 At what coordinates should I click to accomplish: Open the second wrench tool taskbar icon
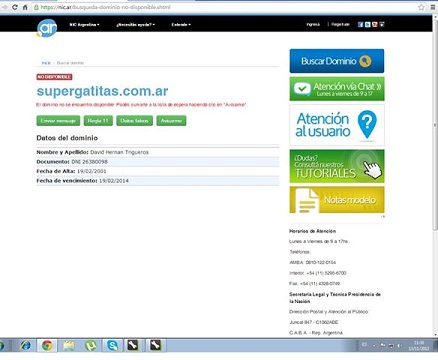point(155,346)
